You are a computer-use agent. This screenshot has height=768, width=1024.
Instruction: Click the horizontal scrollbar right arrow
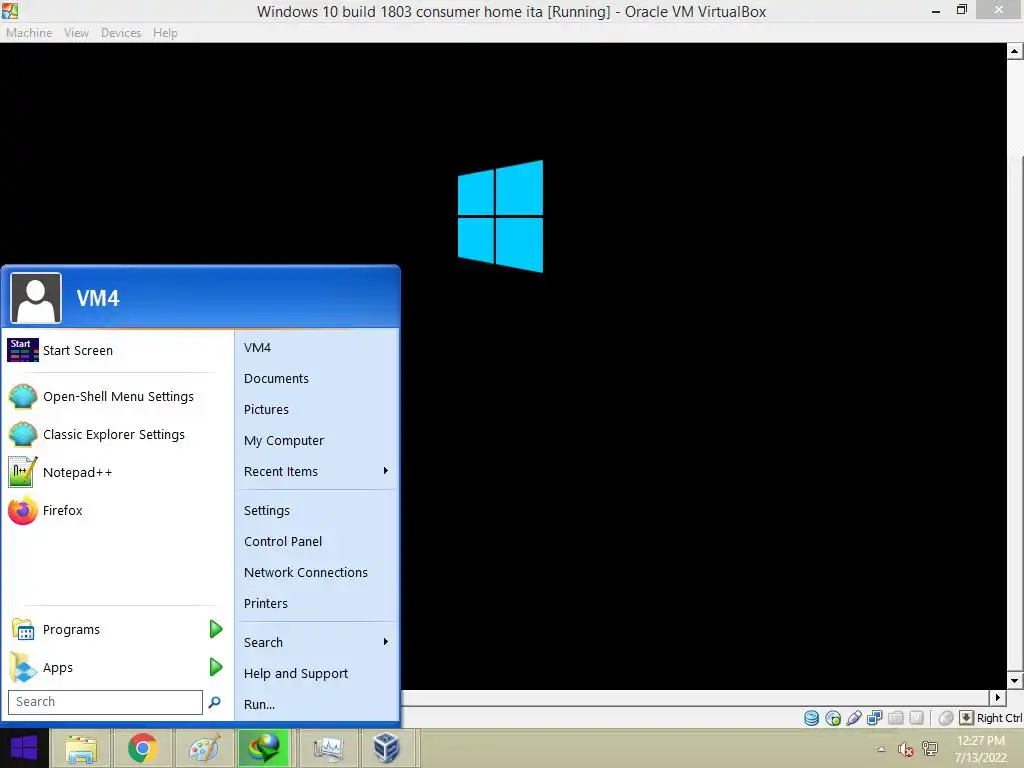click(997, 697)
